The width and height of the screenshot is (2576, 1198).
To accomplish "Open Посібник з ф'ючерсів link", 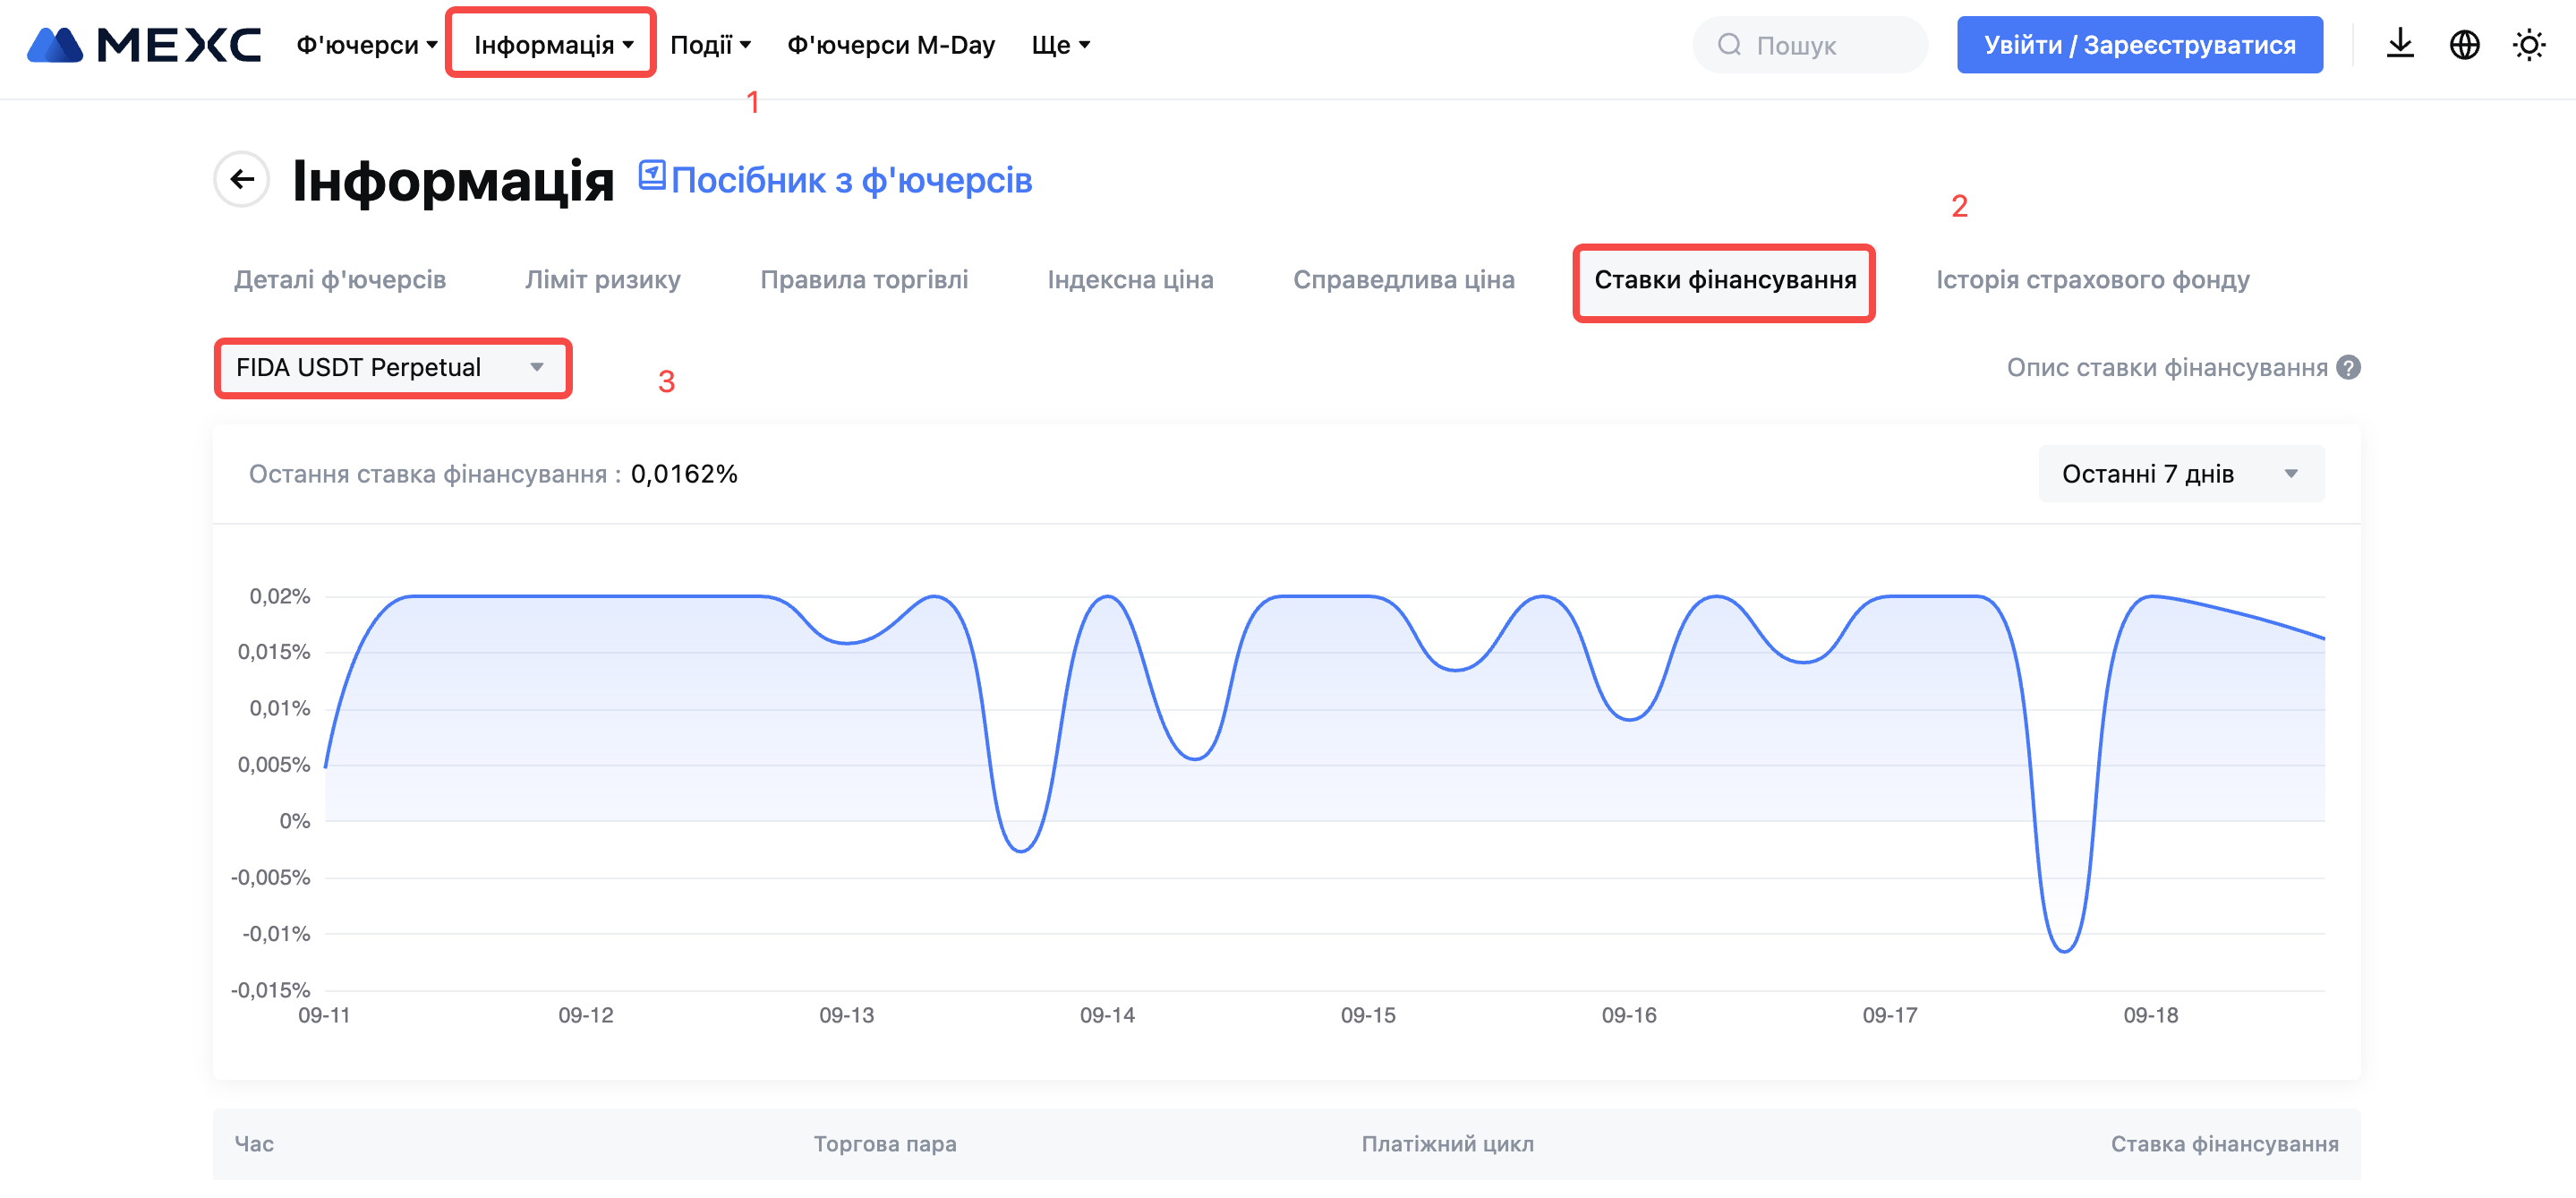I will click(851, 181).
